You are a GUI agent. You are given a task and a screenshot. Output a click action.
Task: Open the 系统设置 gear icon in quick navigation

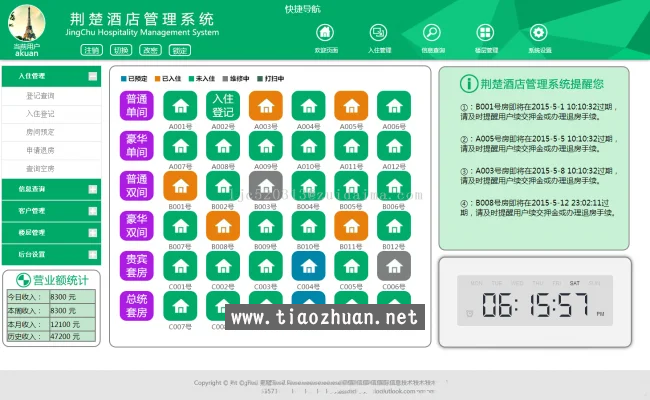pyautogui.click(x=538, y=32)
